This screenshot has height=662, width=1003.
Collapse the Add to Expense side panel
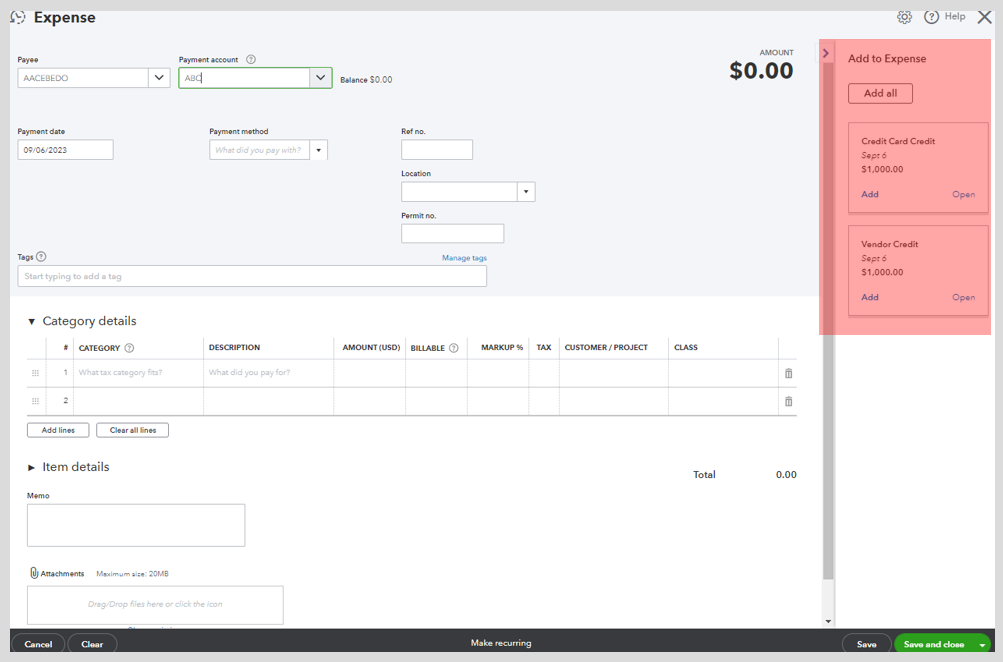pyautogui.click(x=825, y=53)
